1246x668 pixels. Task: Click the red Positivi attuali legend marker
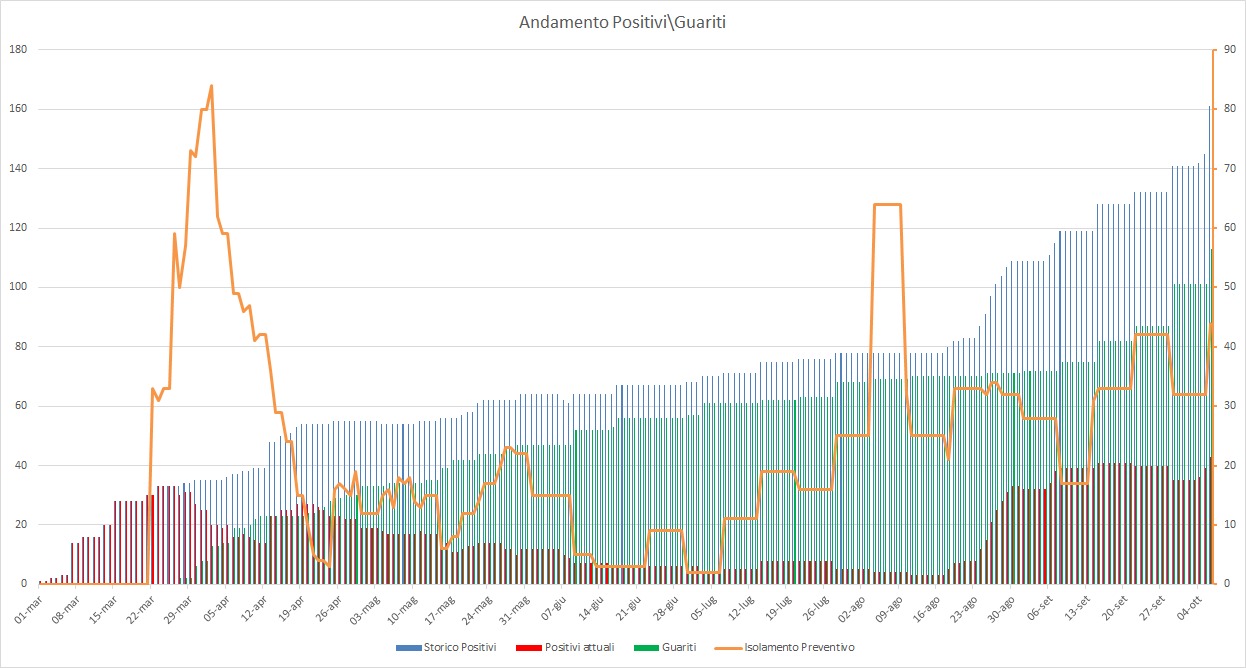pyautogui.click(x=521, y=648)
